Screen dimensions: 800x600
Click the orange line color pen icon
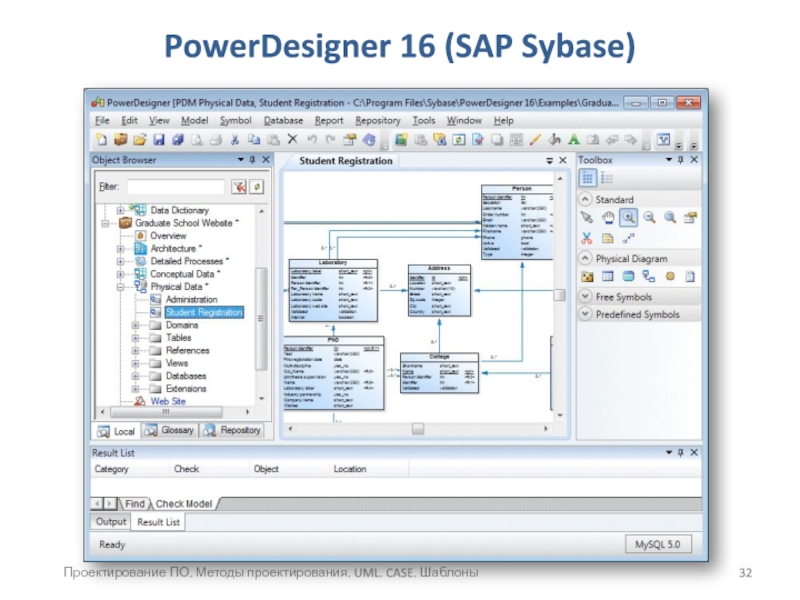point(535,139)
